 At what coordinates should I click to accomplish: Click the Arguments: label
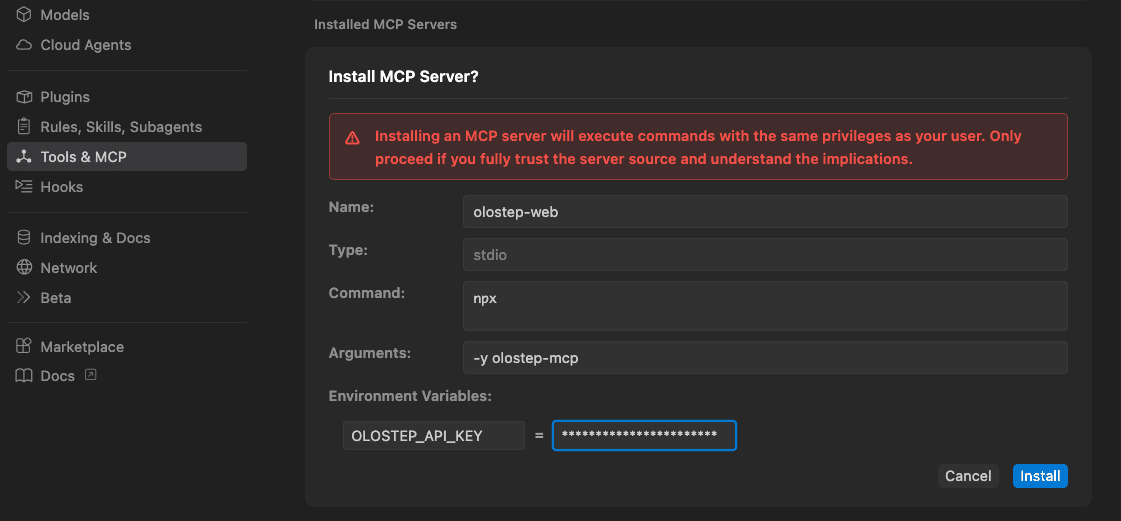click(370, 352)
